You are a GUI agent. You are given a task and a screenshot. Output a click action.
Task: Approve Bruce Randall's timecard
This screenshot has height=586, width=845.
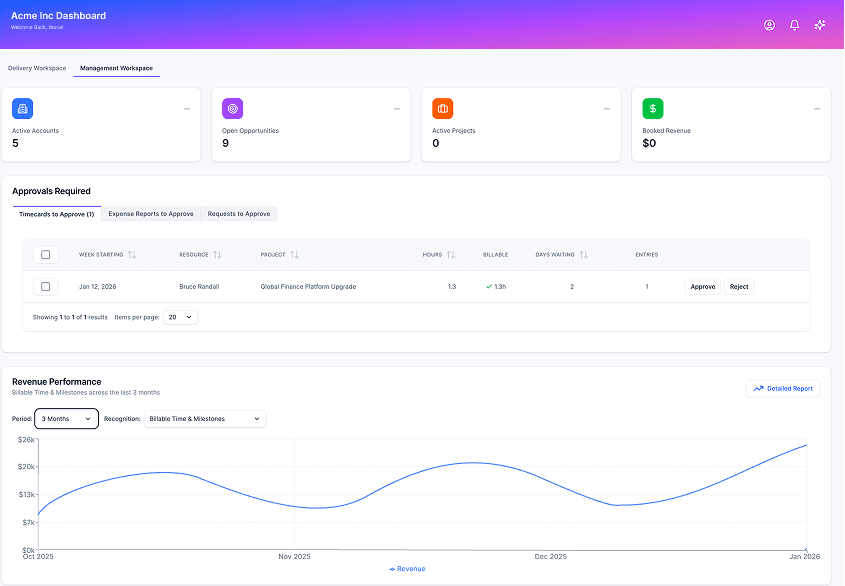tap(703, 286)
